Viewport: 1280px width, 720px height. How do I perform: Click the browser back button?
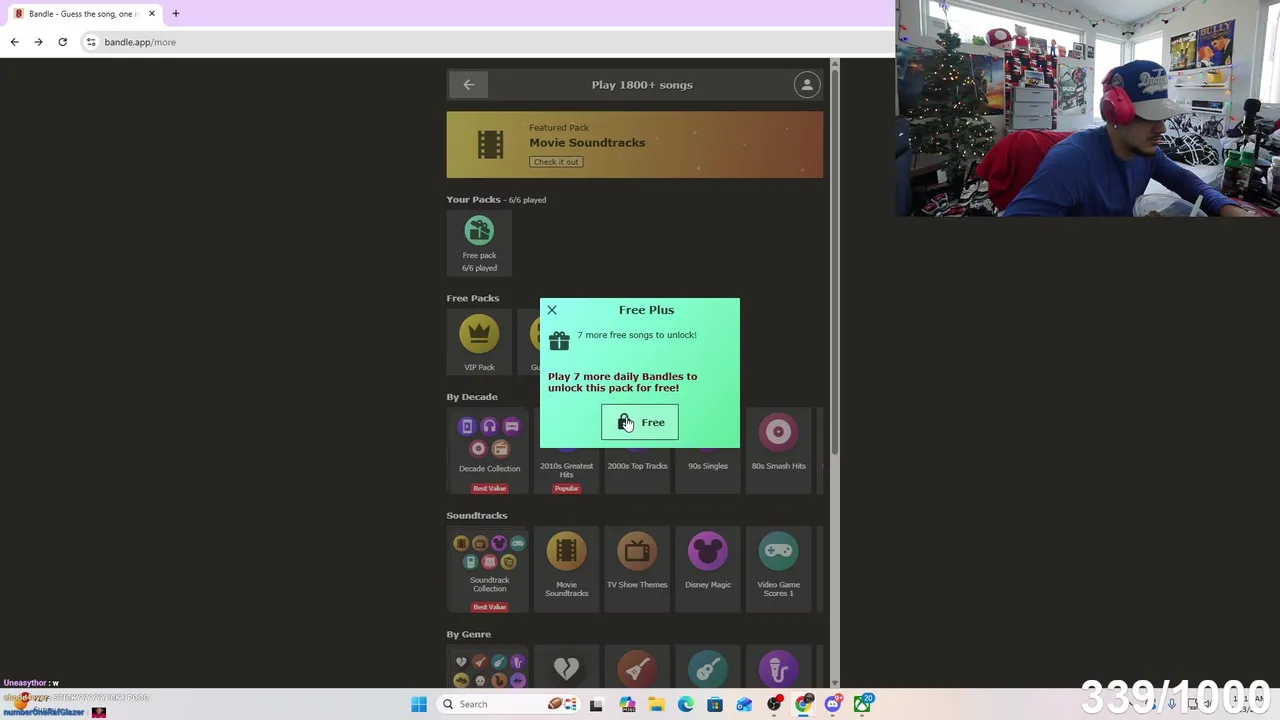14,42
